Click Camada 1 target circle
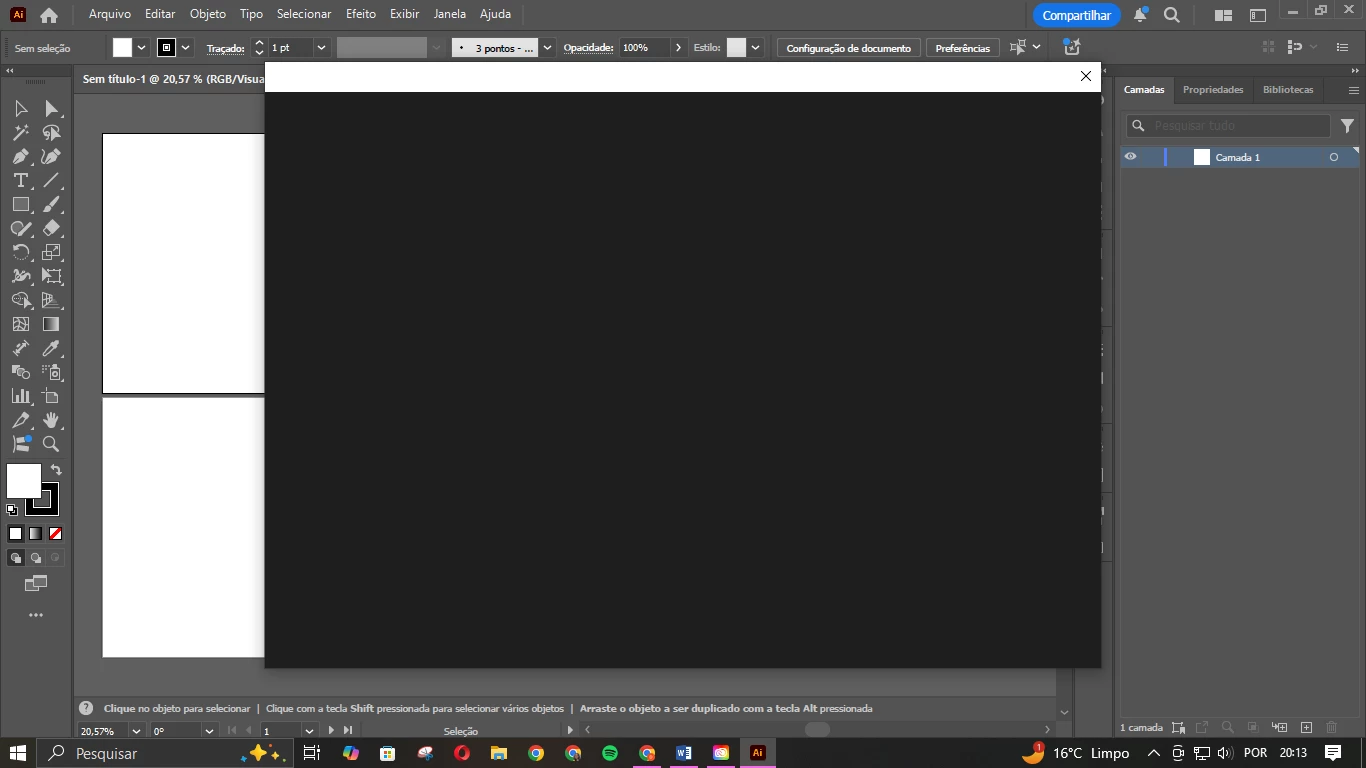Screen dimensions: 1366x768 [x=1333, y=157]
